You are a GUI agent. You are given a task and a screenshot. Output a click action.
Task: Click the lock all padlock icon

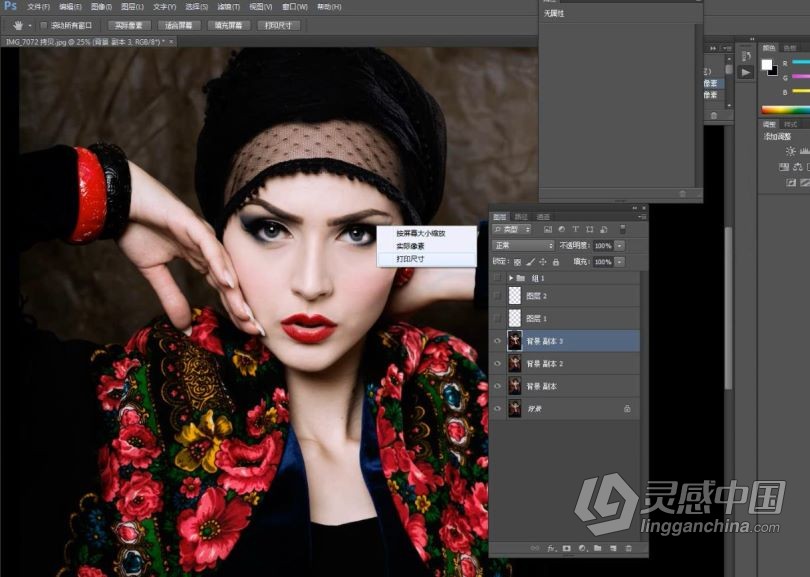point(556,262)
